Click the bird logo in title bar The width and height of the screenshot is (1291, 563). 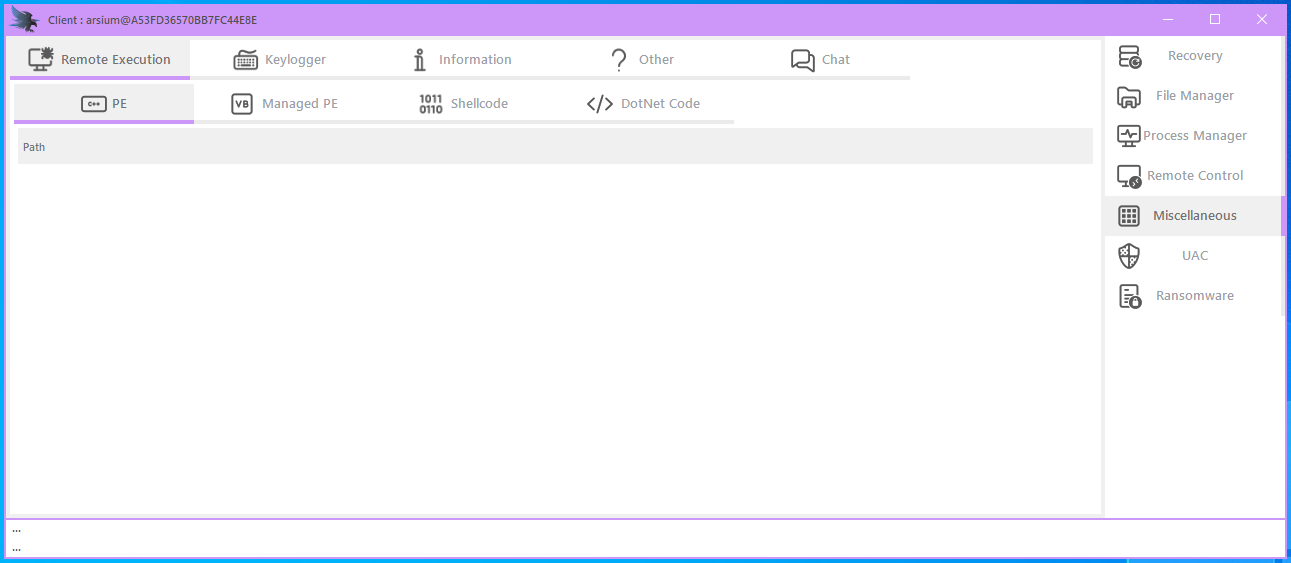(x=24, y=19)
